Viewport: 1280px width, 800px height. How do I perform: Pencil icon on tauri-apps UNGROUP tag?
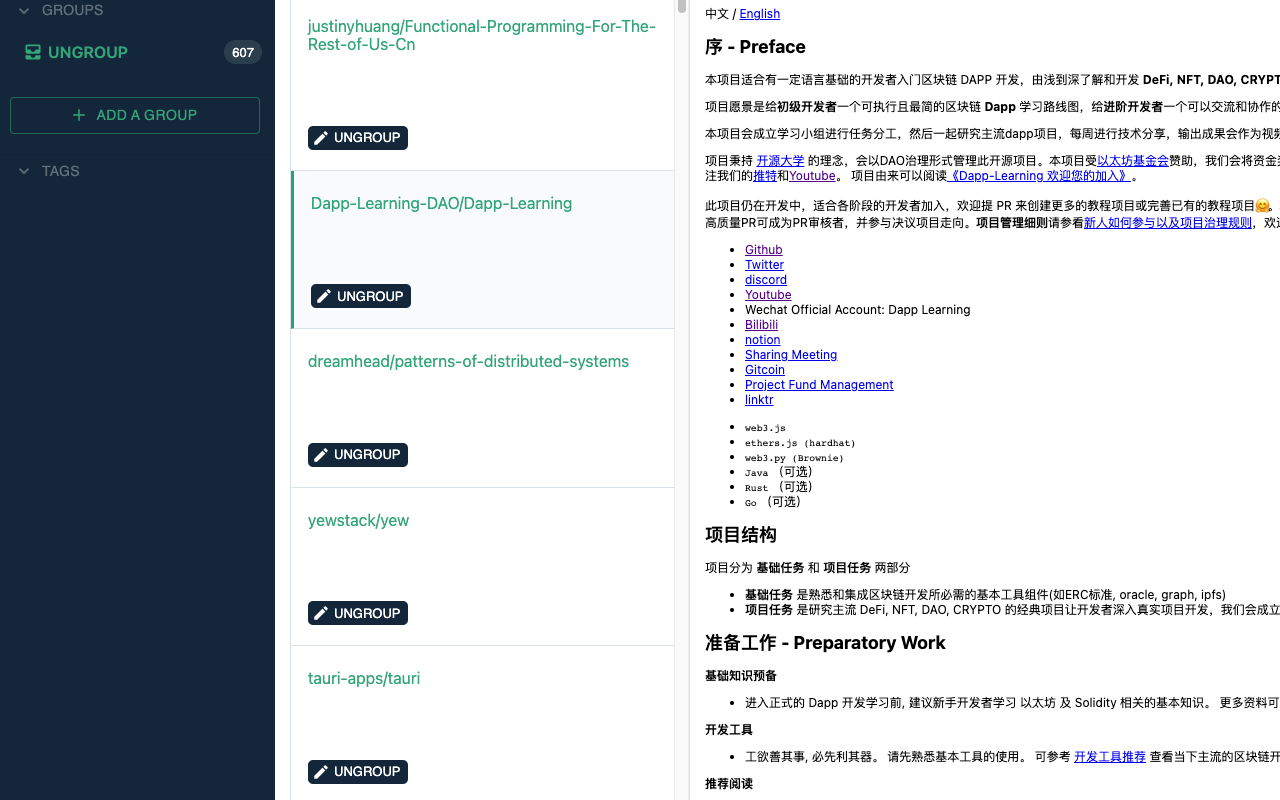tap(320, 772)
